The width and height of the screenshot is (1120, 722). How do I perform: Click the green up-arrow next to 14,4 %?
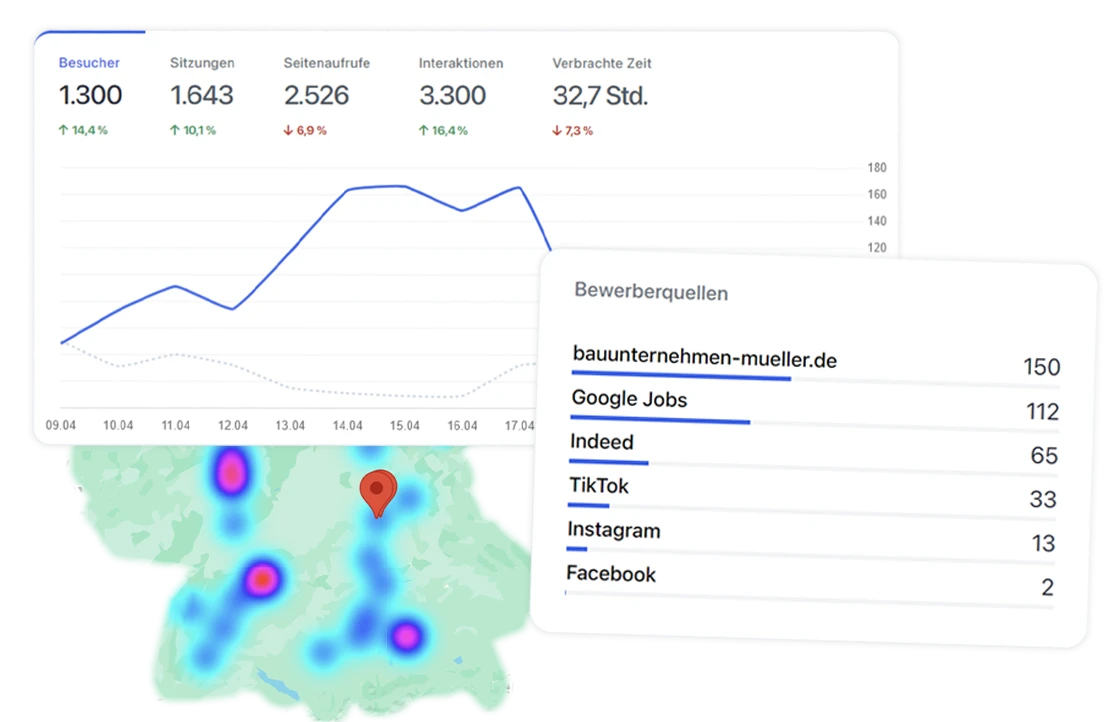click(x=64, y=129)
